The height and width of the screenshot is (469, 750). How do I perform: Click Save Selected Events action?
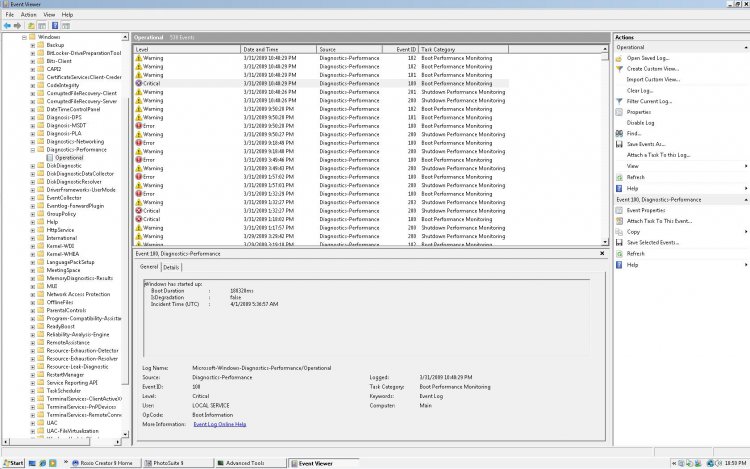(652, 242)
